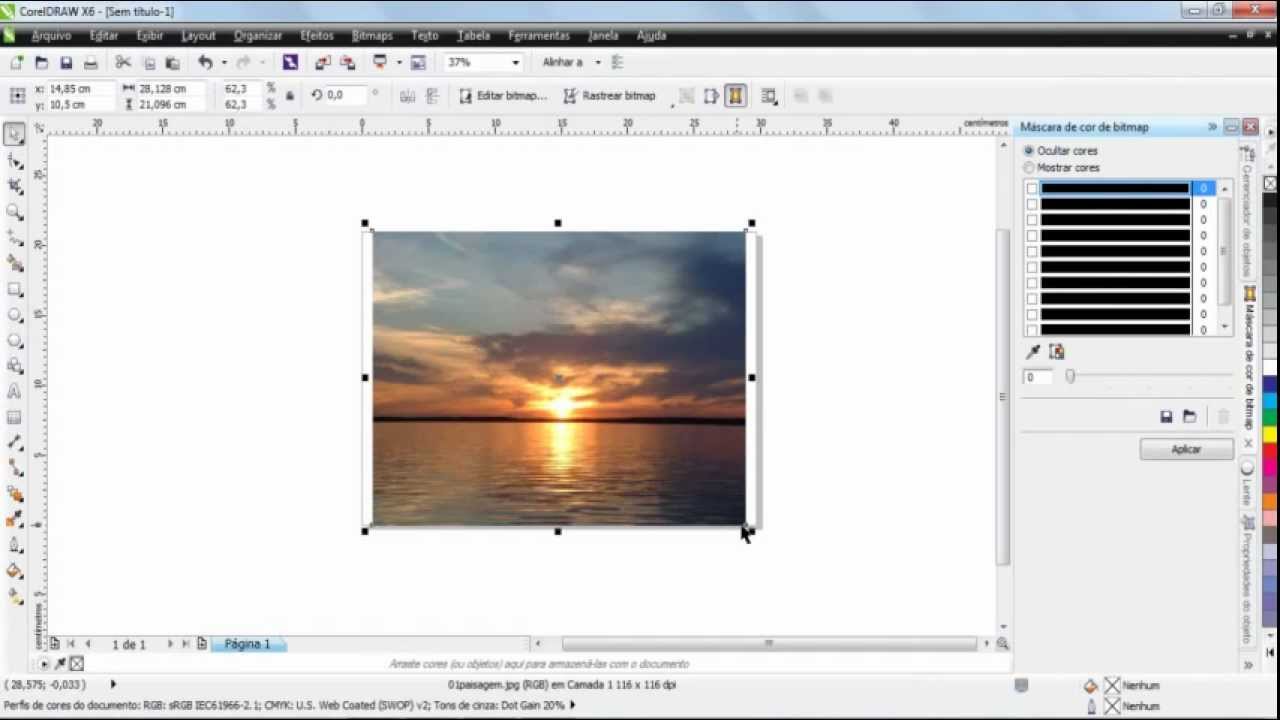Click the New document icon
Viewport: 1280px width, 720px height.
point(16,62)
